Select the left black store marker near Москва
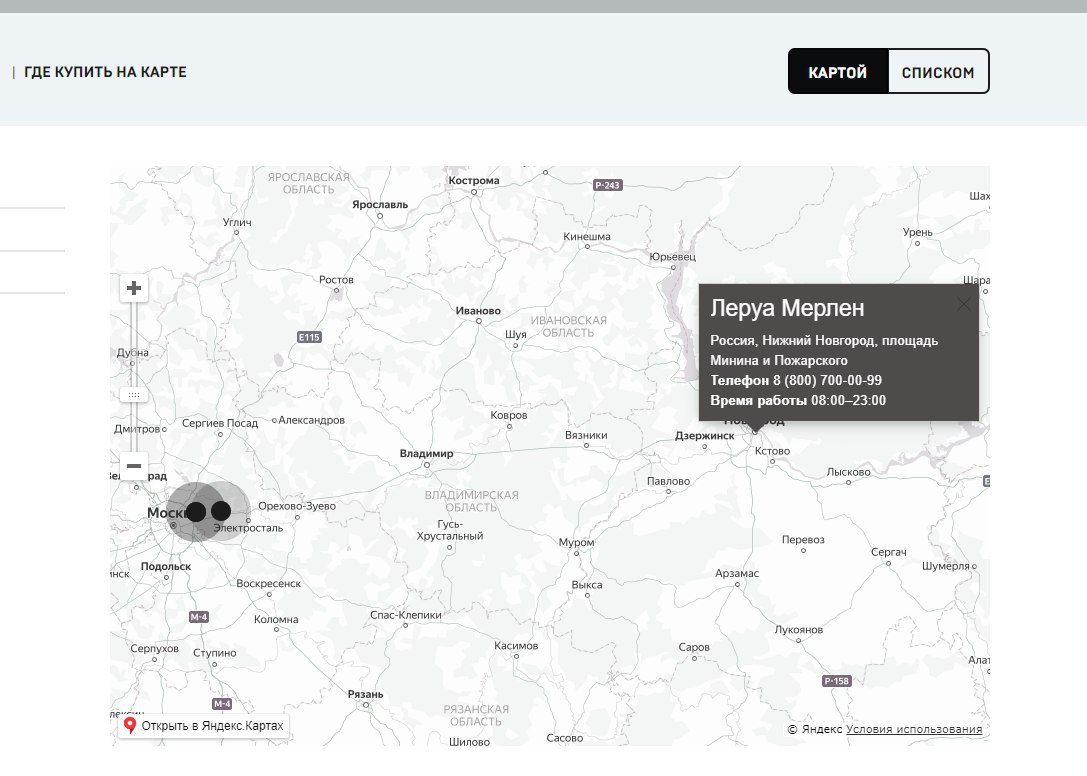 coord(196,512)
